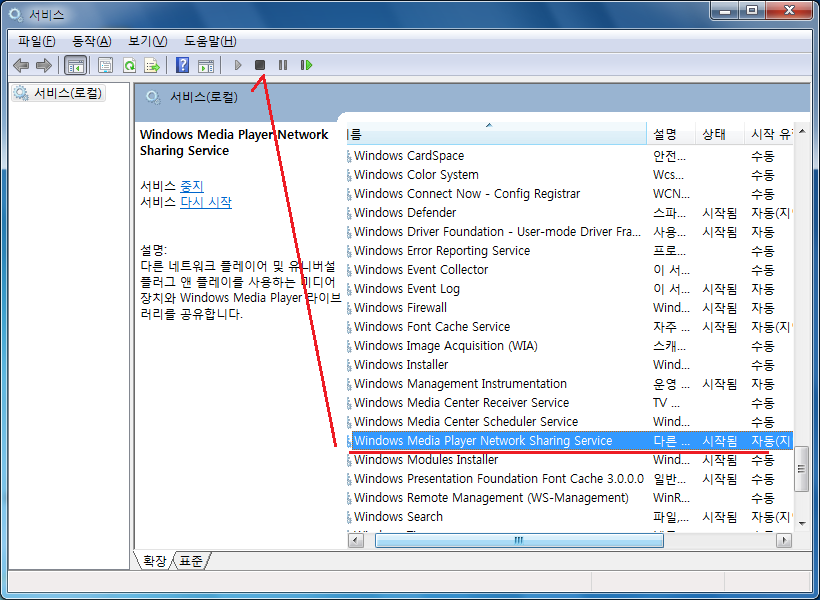Viewport: 820px width, 600px height.
Task: Click the Start Service play icon
Action: tap(238, 65)
